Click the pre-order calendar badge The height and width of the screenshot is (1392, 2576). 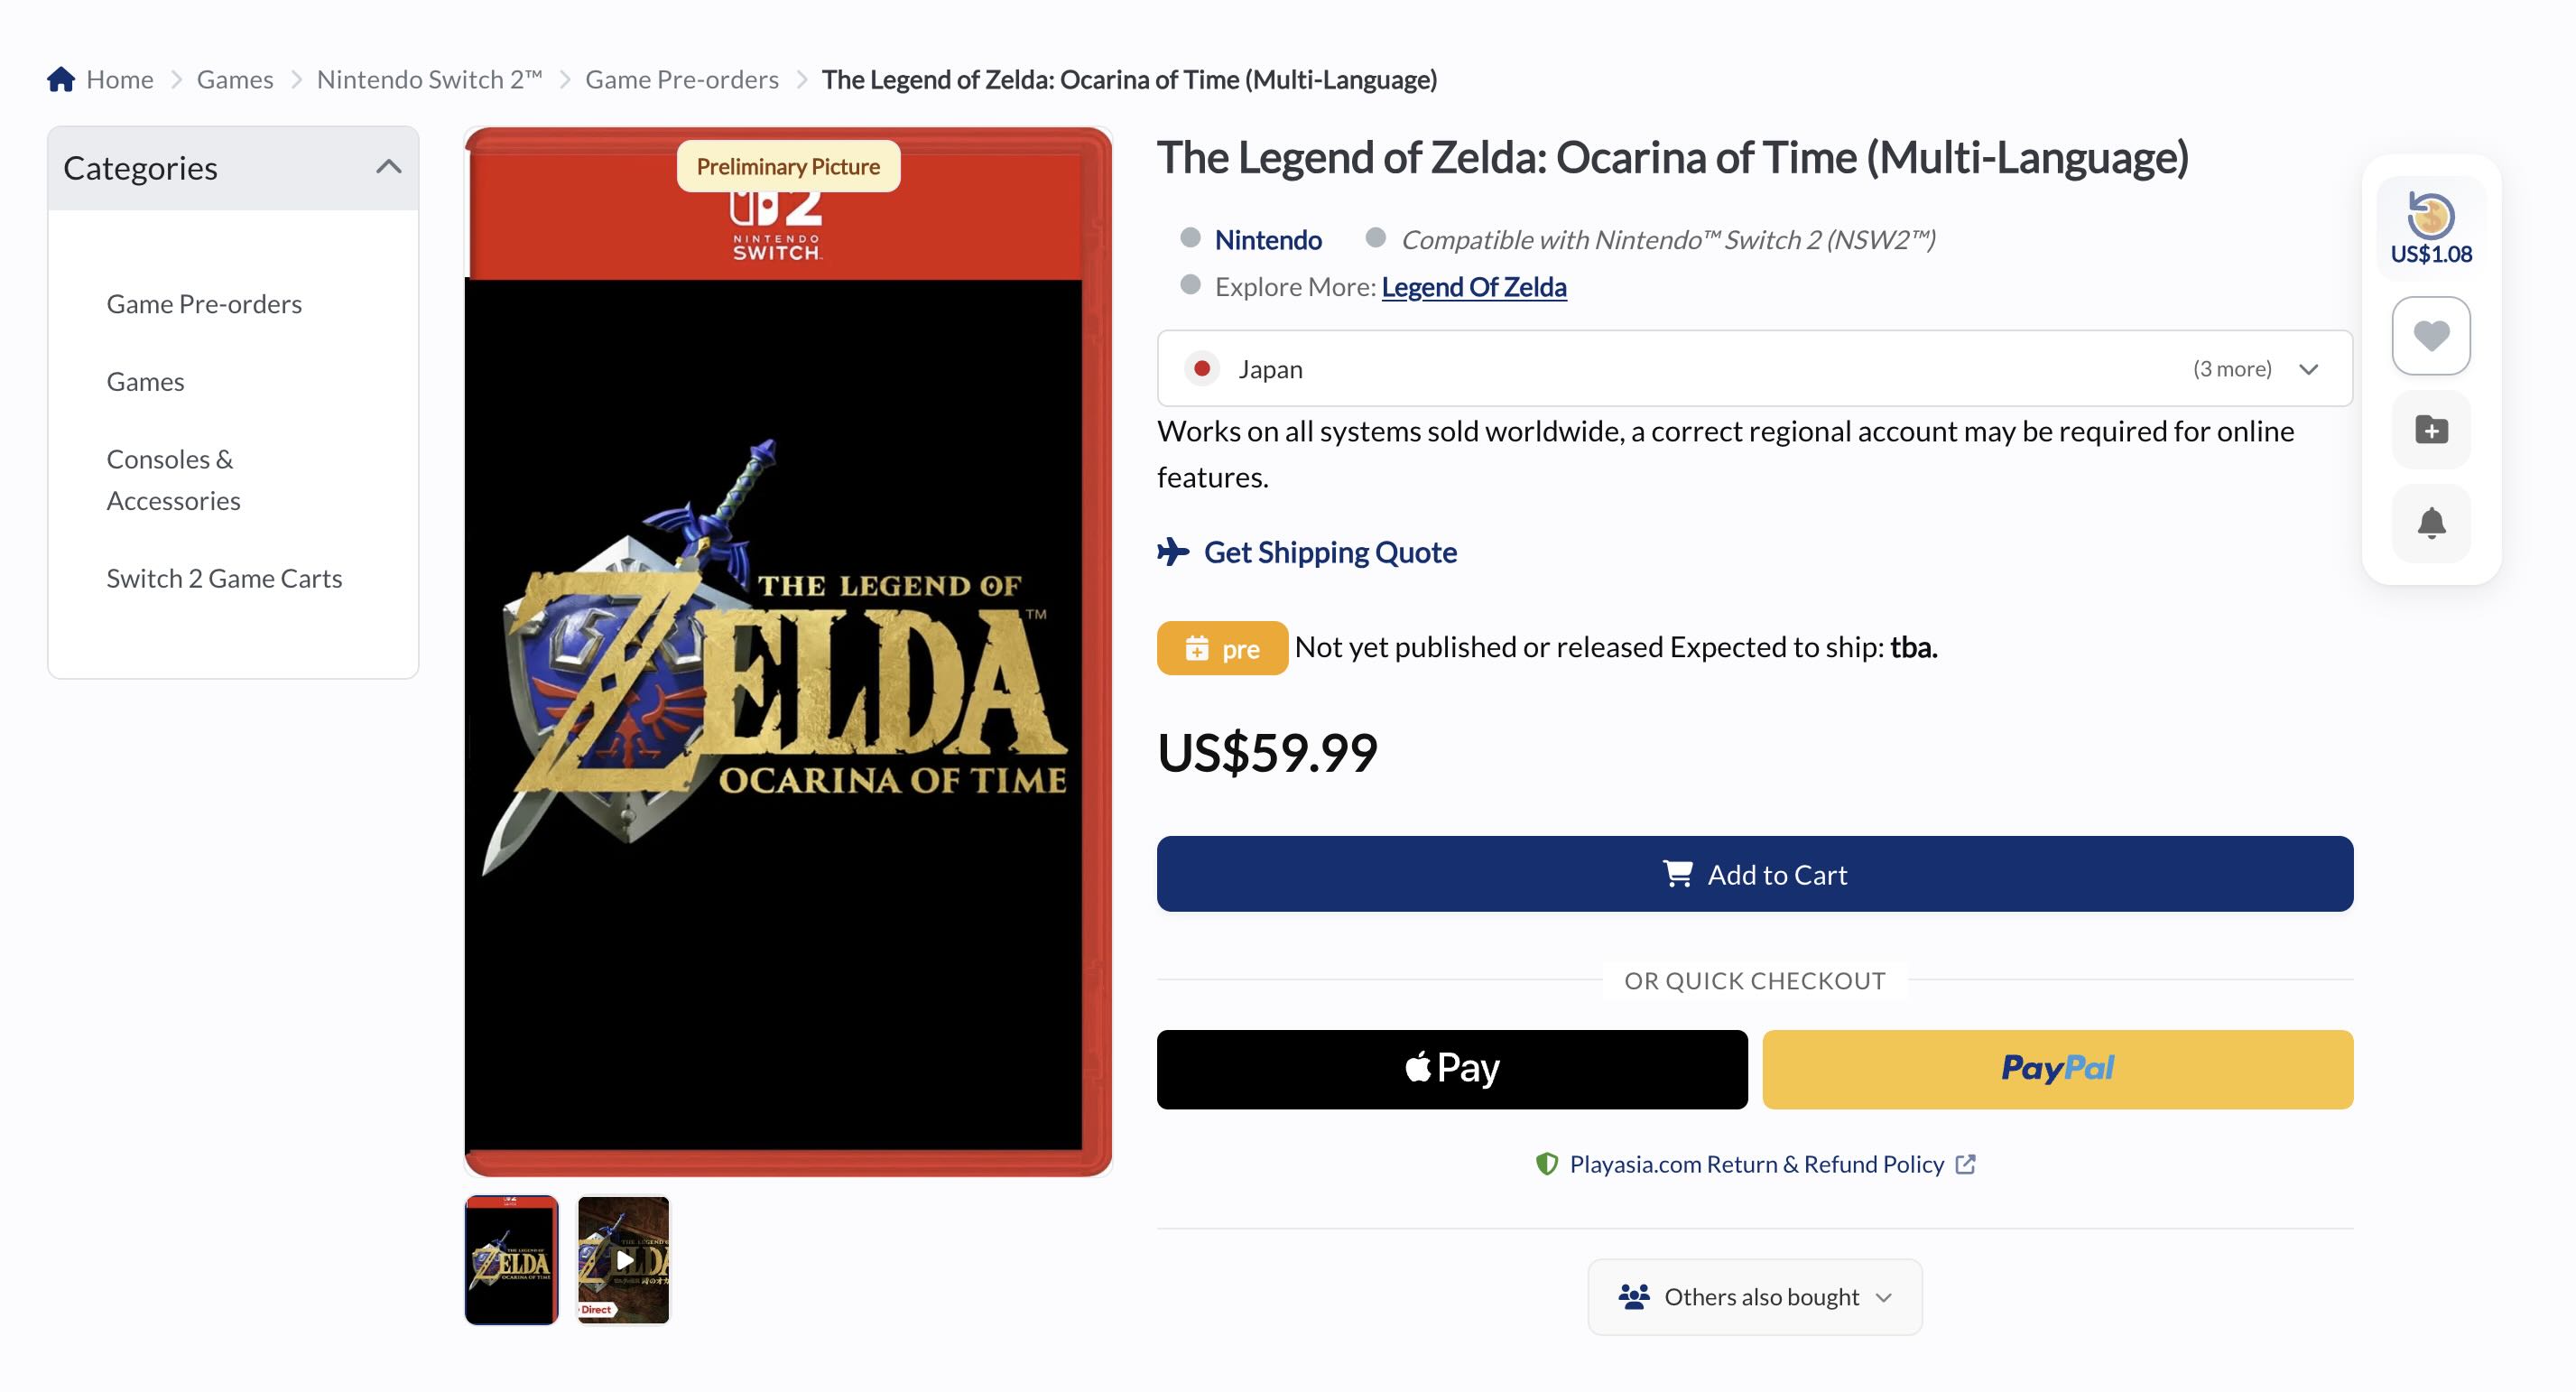coord(1222,648)
